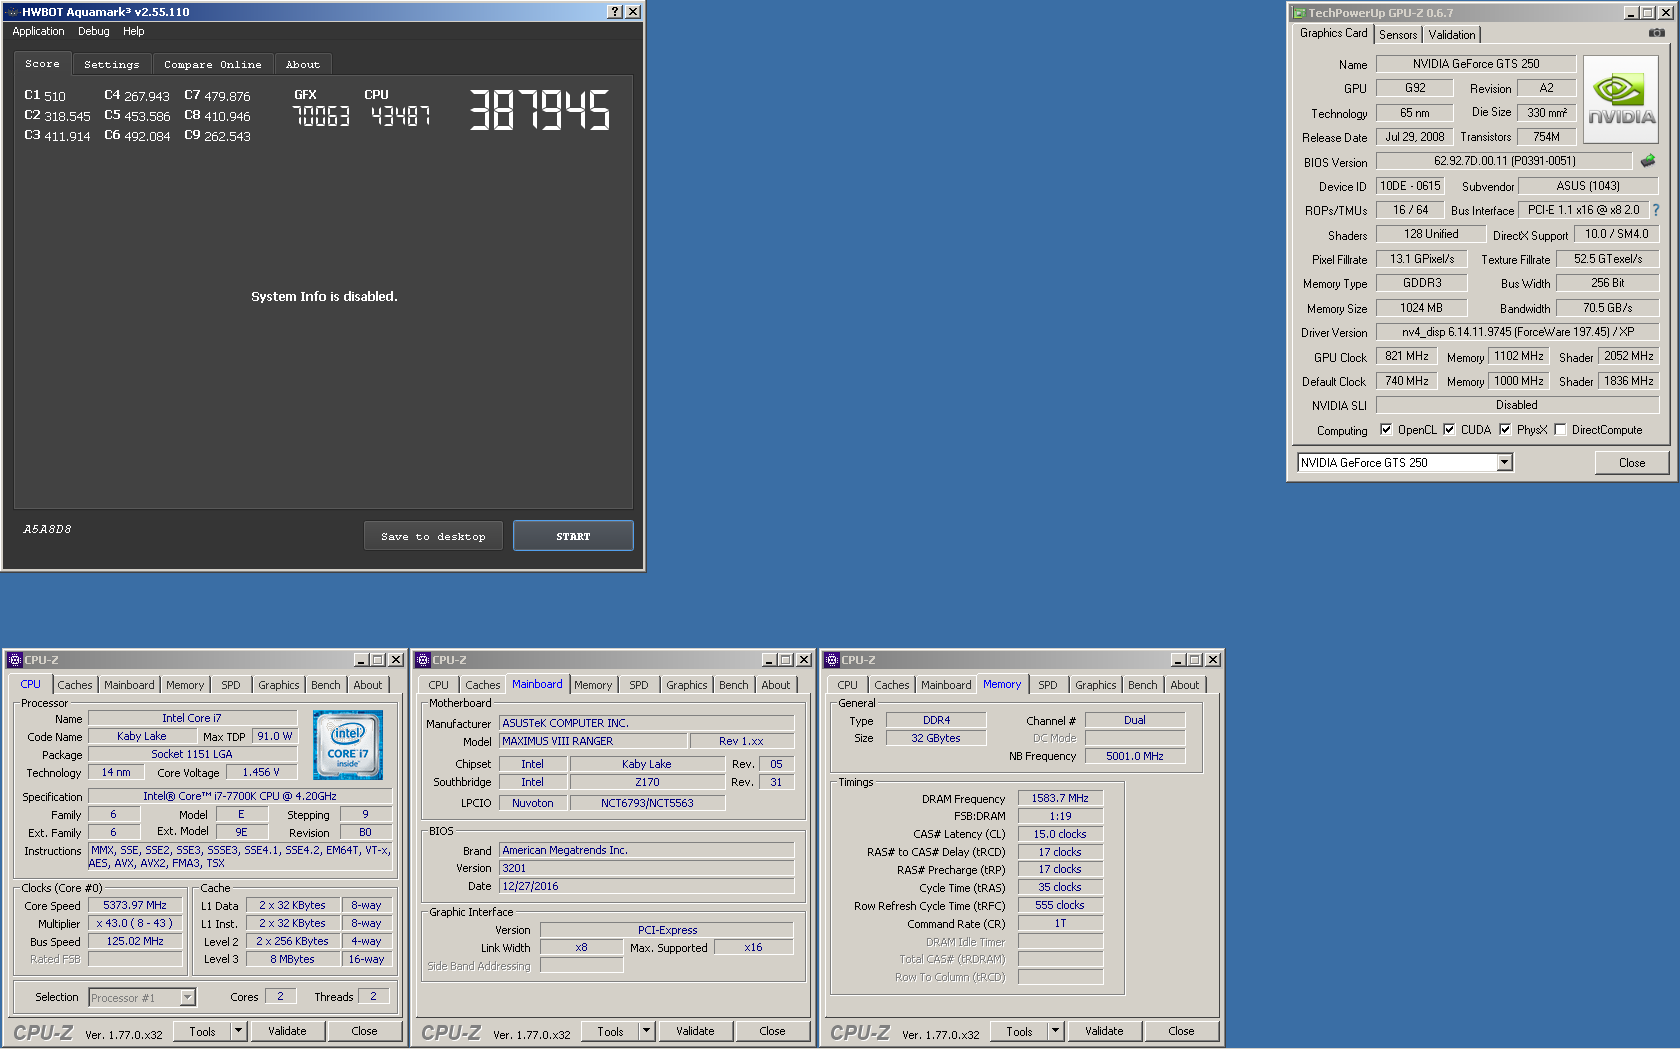
Task: Click Validate in CPU-Z Mainboard window
Action: click(x=695, y=1030)
